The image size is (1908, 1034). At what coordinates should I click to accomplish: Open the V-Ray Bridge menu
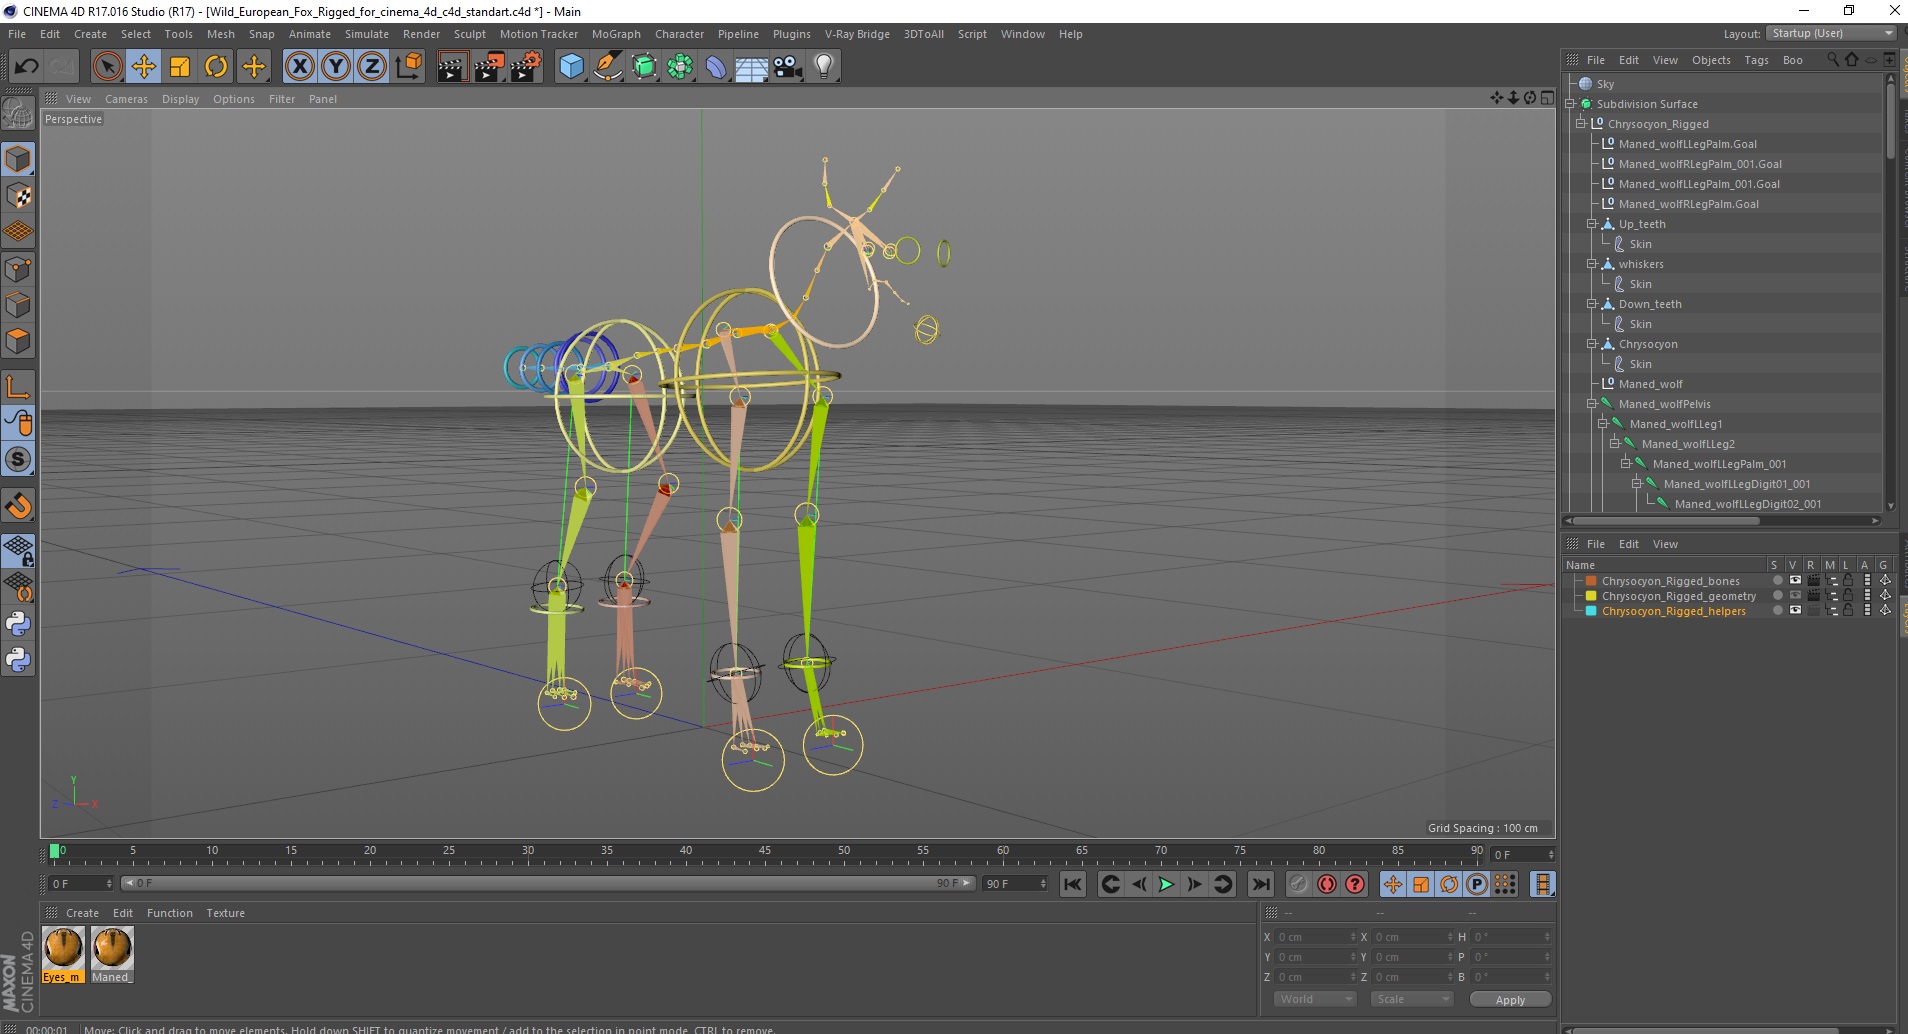click(x=857, y=34)
